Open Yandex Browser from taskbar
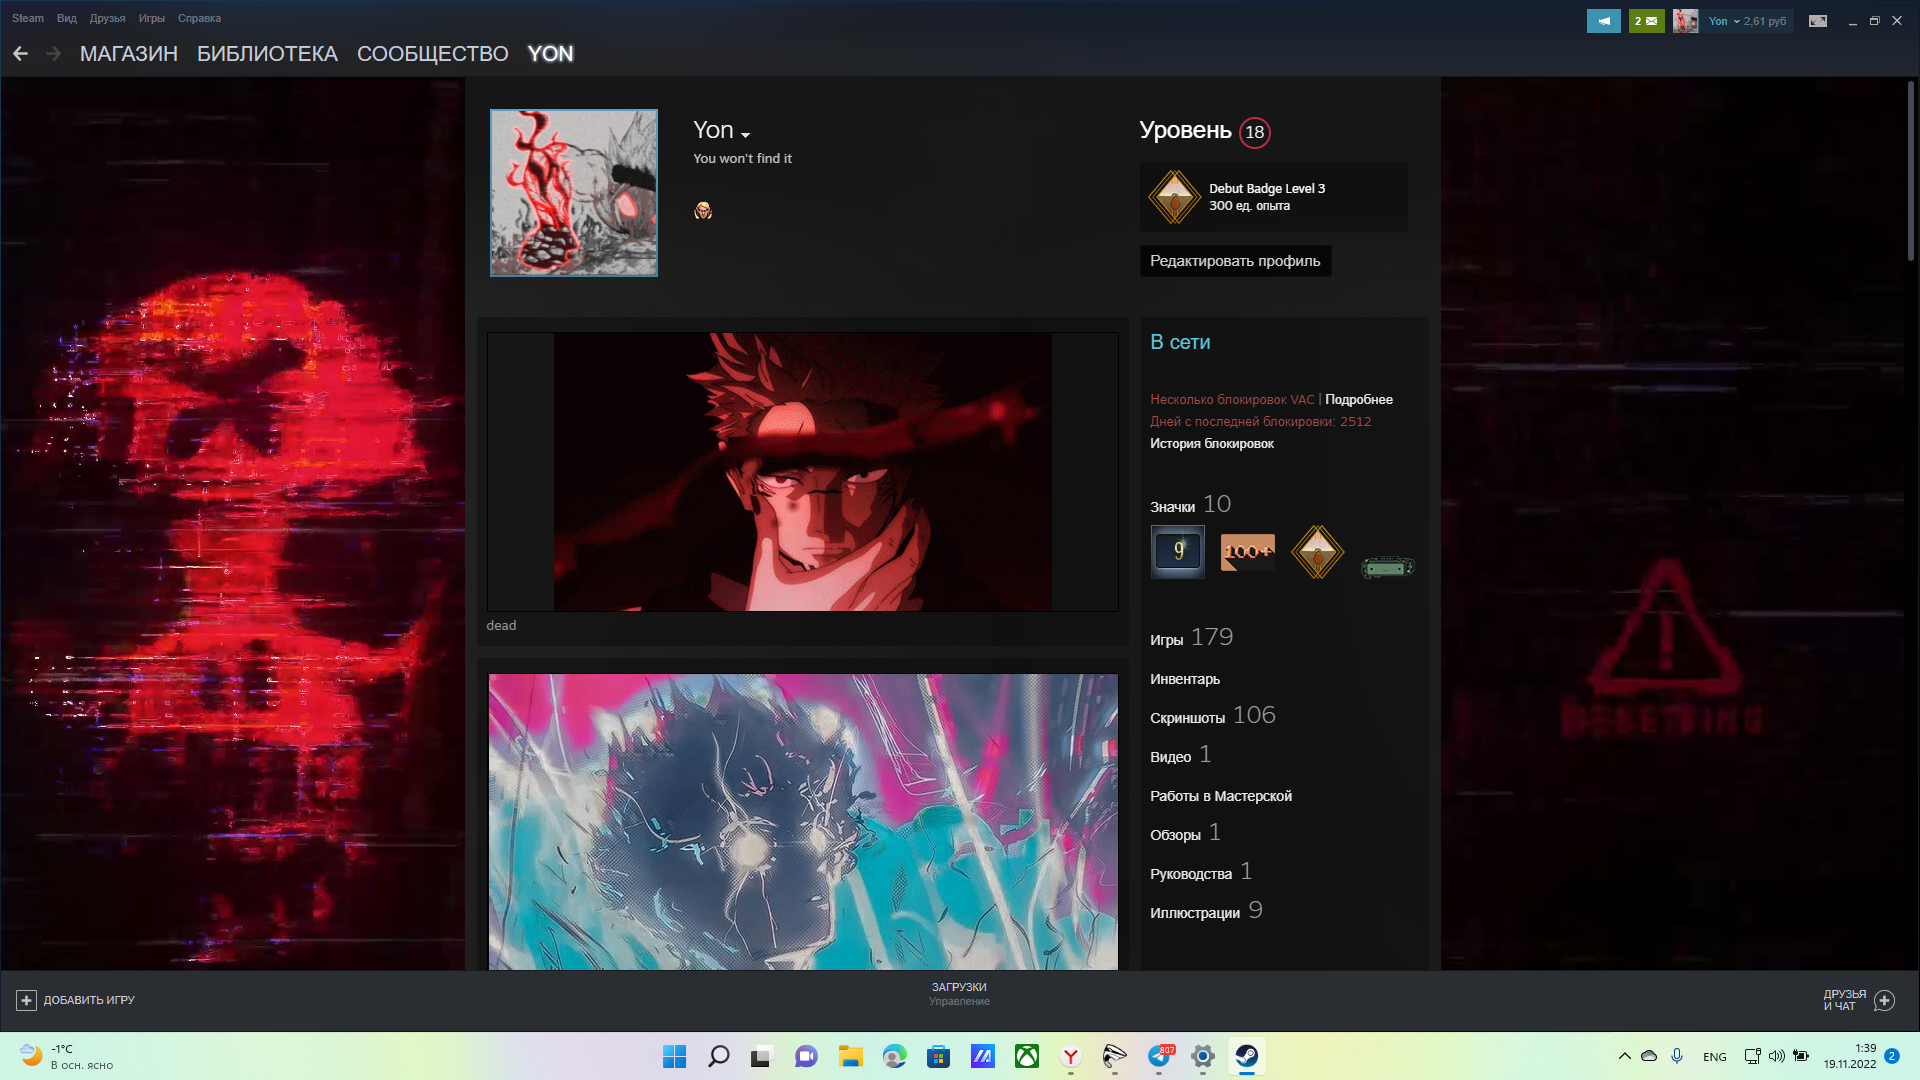Image resolution: width=1920 pixels, height=1080 pixels. click(1071, 1056)
